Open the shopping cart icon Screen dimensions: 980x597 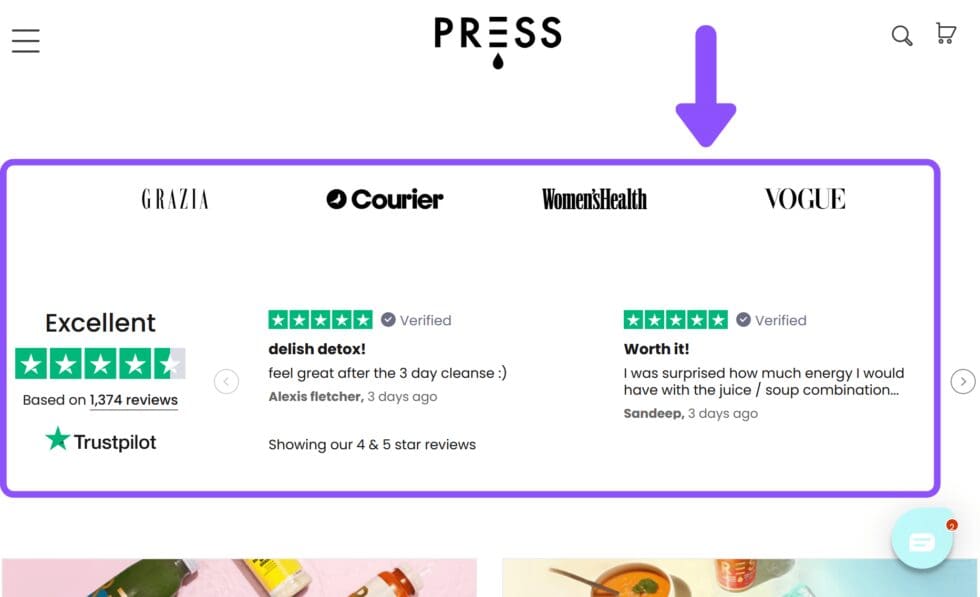coord(945,33)
